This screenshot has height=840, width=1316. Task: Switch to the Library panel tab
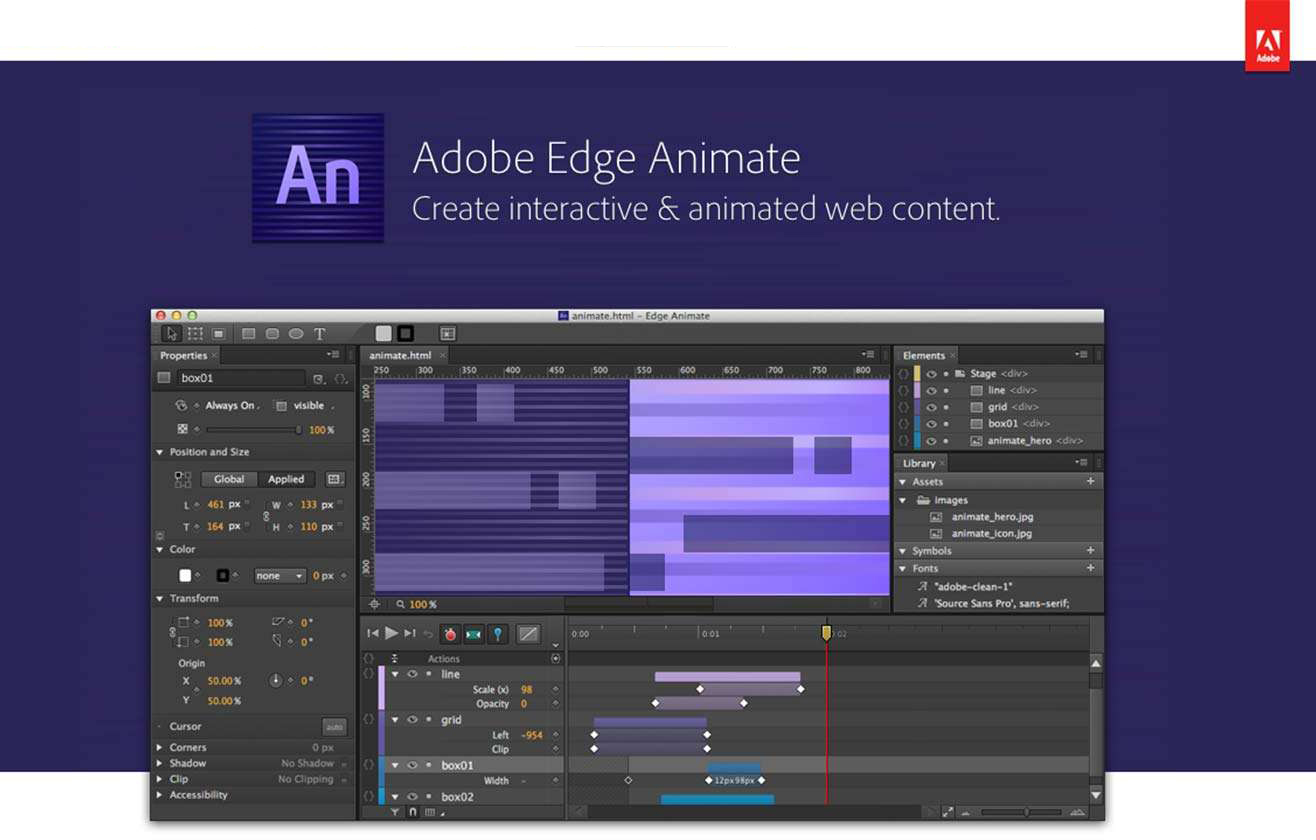click(x=919, y=463)
